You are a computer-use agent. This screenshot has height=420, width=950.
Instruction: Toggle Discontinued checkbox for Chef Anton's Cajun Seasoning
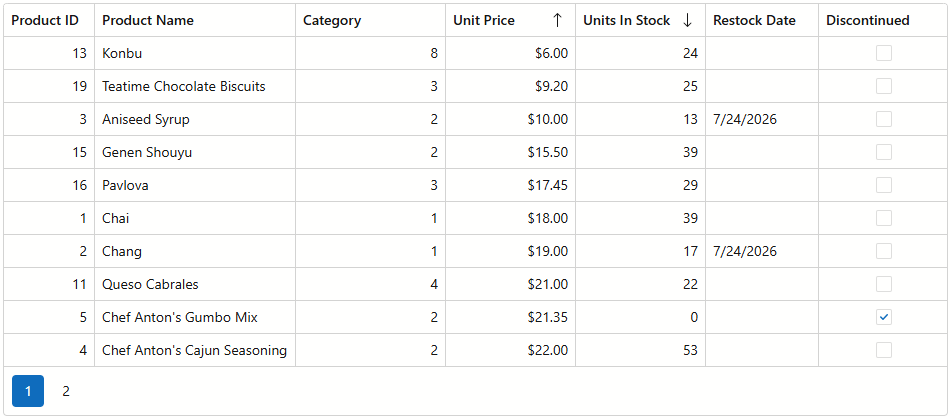884,350
